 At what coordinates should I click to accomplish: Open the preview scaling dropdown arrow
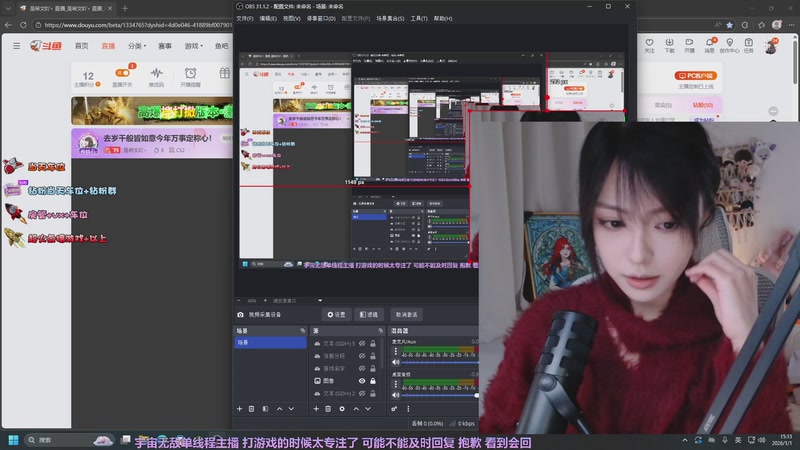[320, 301]
